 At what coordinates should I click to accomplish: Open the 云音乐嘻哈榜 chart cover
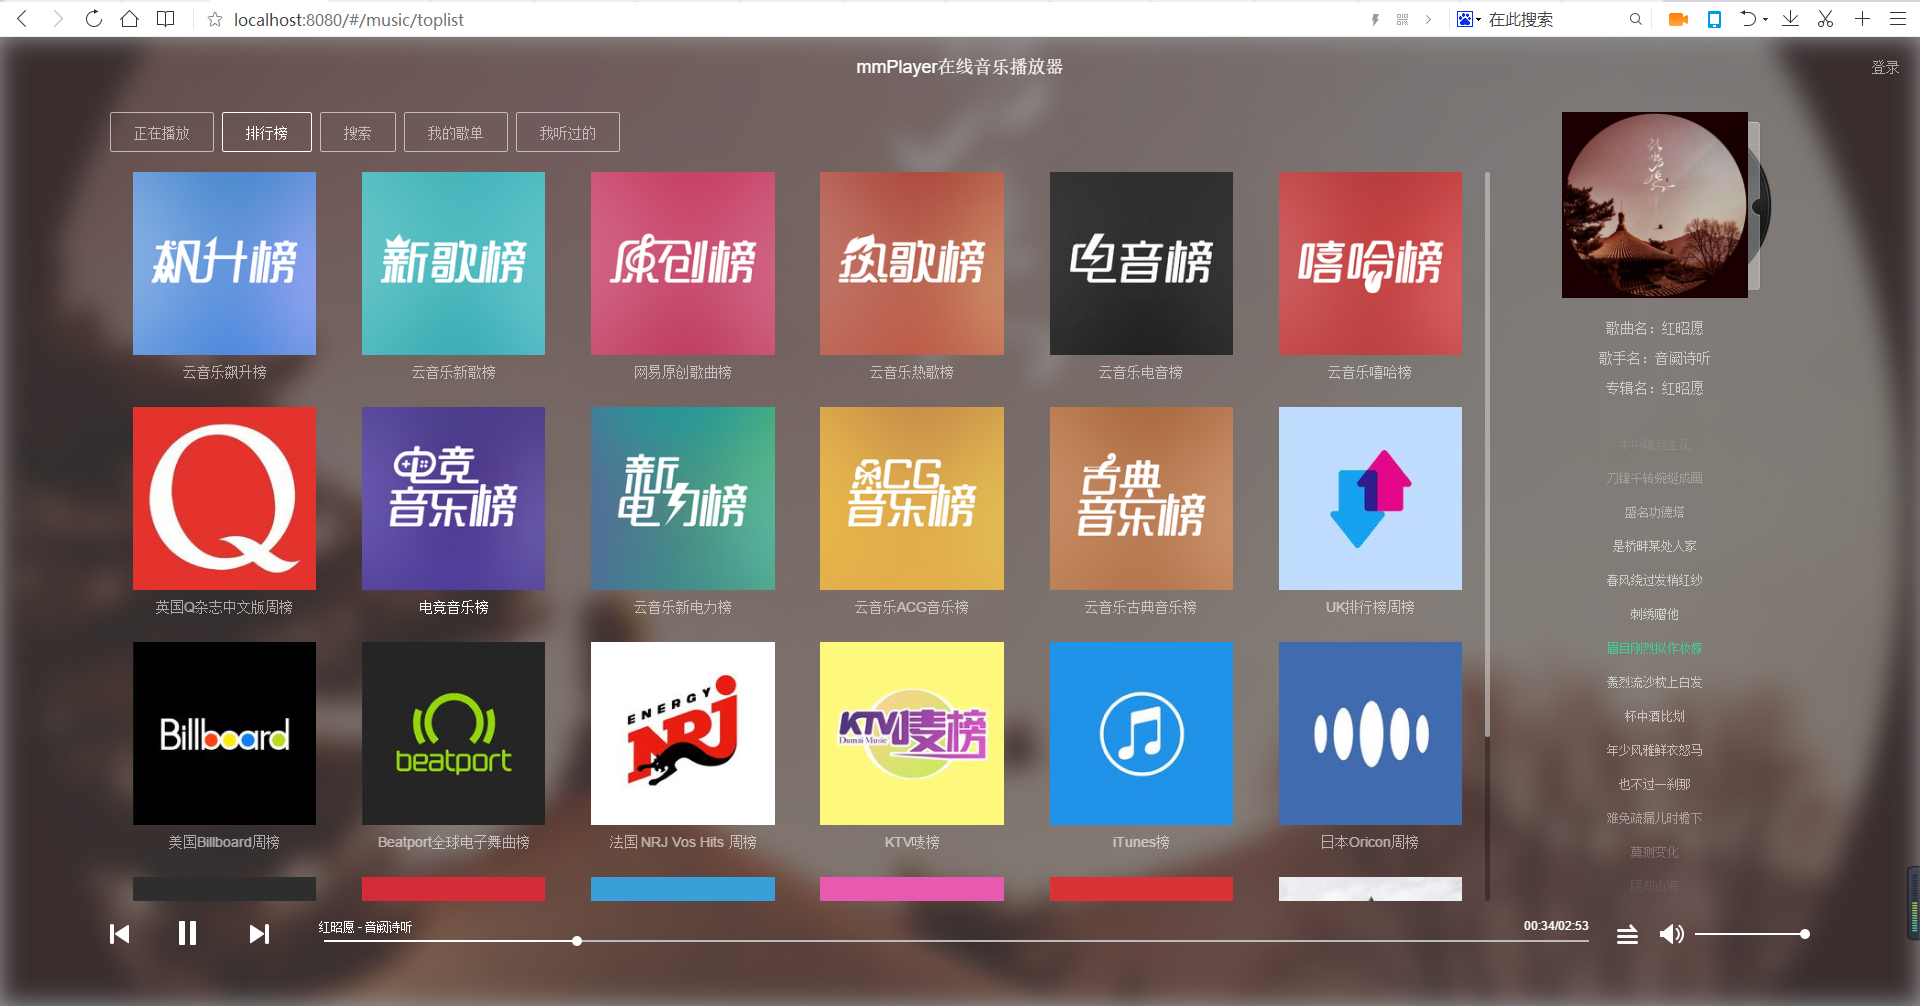(x=1370, y=263)
